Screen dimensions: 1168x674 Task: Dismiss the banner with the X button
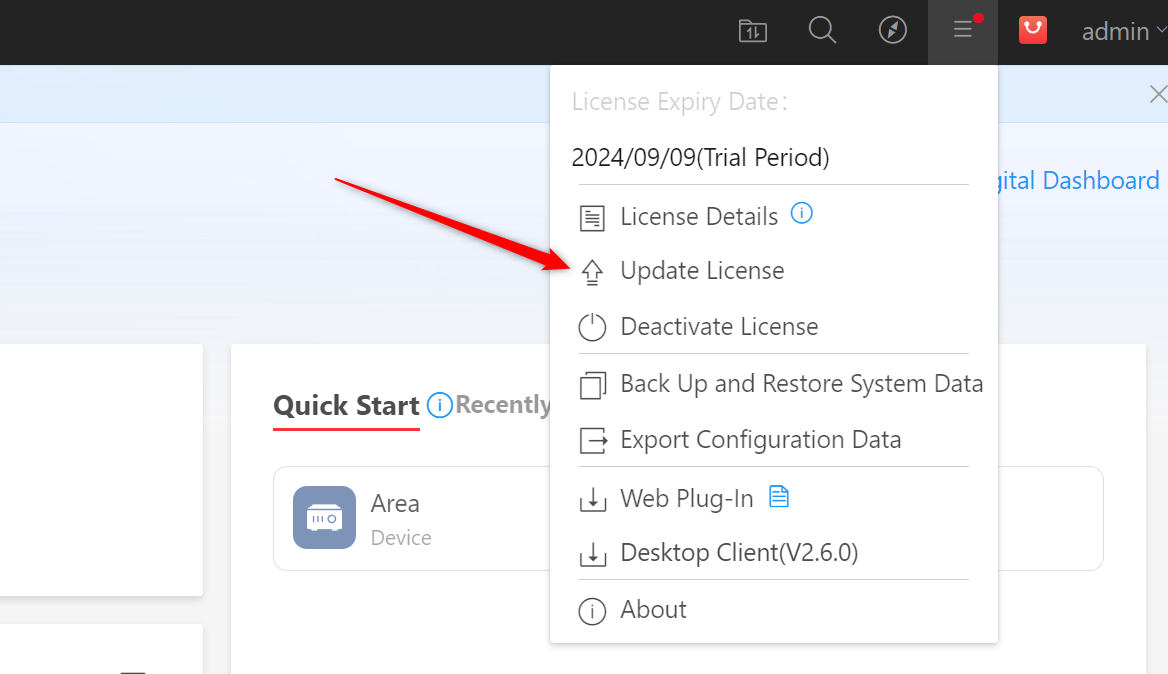pos(1157,93)
